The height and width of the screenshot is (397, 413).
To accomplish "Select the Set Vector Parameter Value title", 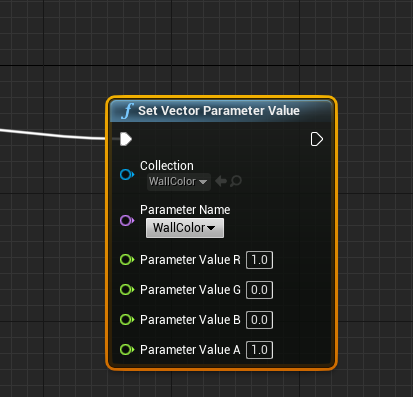I will click(x=219, y=111).
